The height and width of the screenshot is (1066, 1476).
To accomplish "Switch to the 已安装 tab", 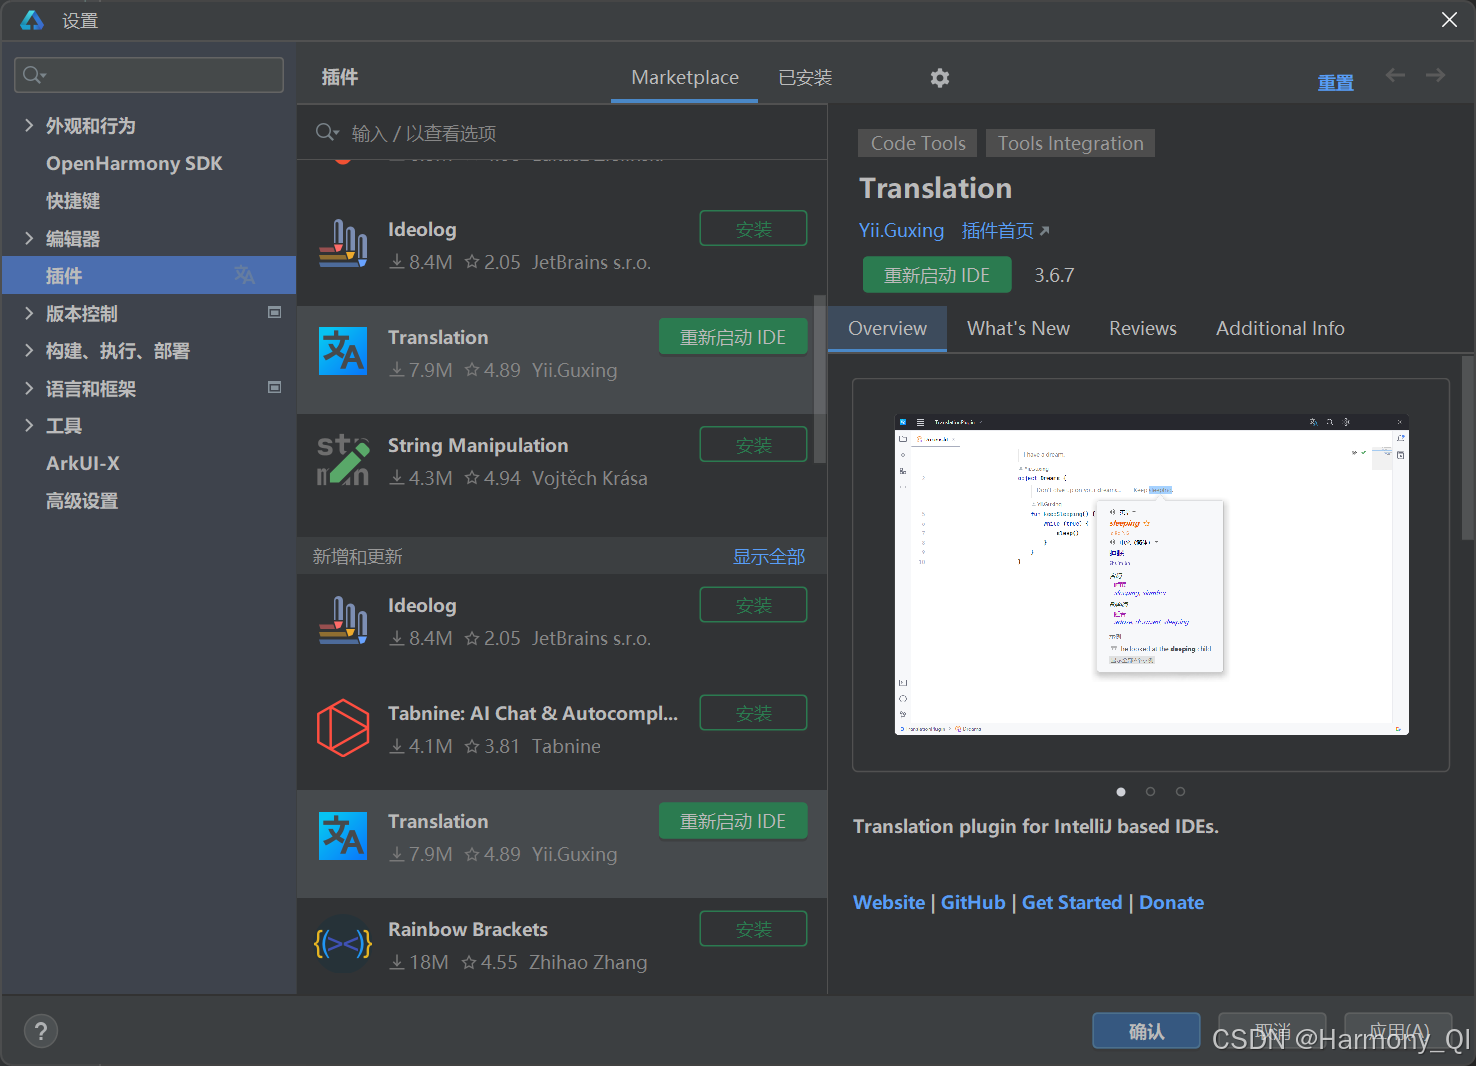I will pyautogui.click(x=805, y=77).
